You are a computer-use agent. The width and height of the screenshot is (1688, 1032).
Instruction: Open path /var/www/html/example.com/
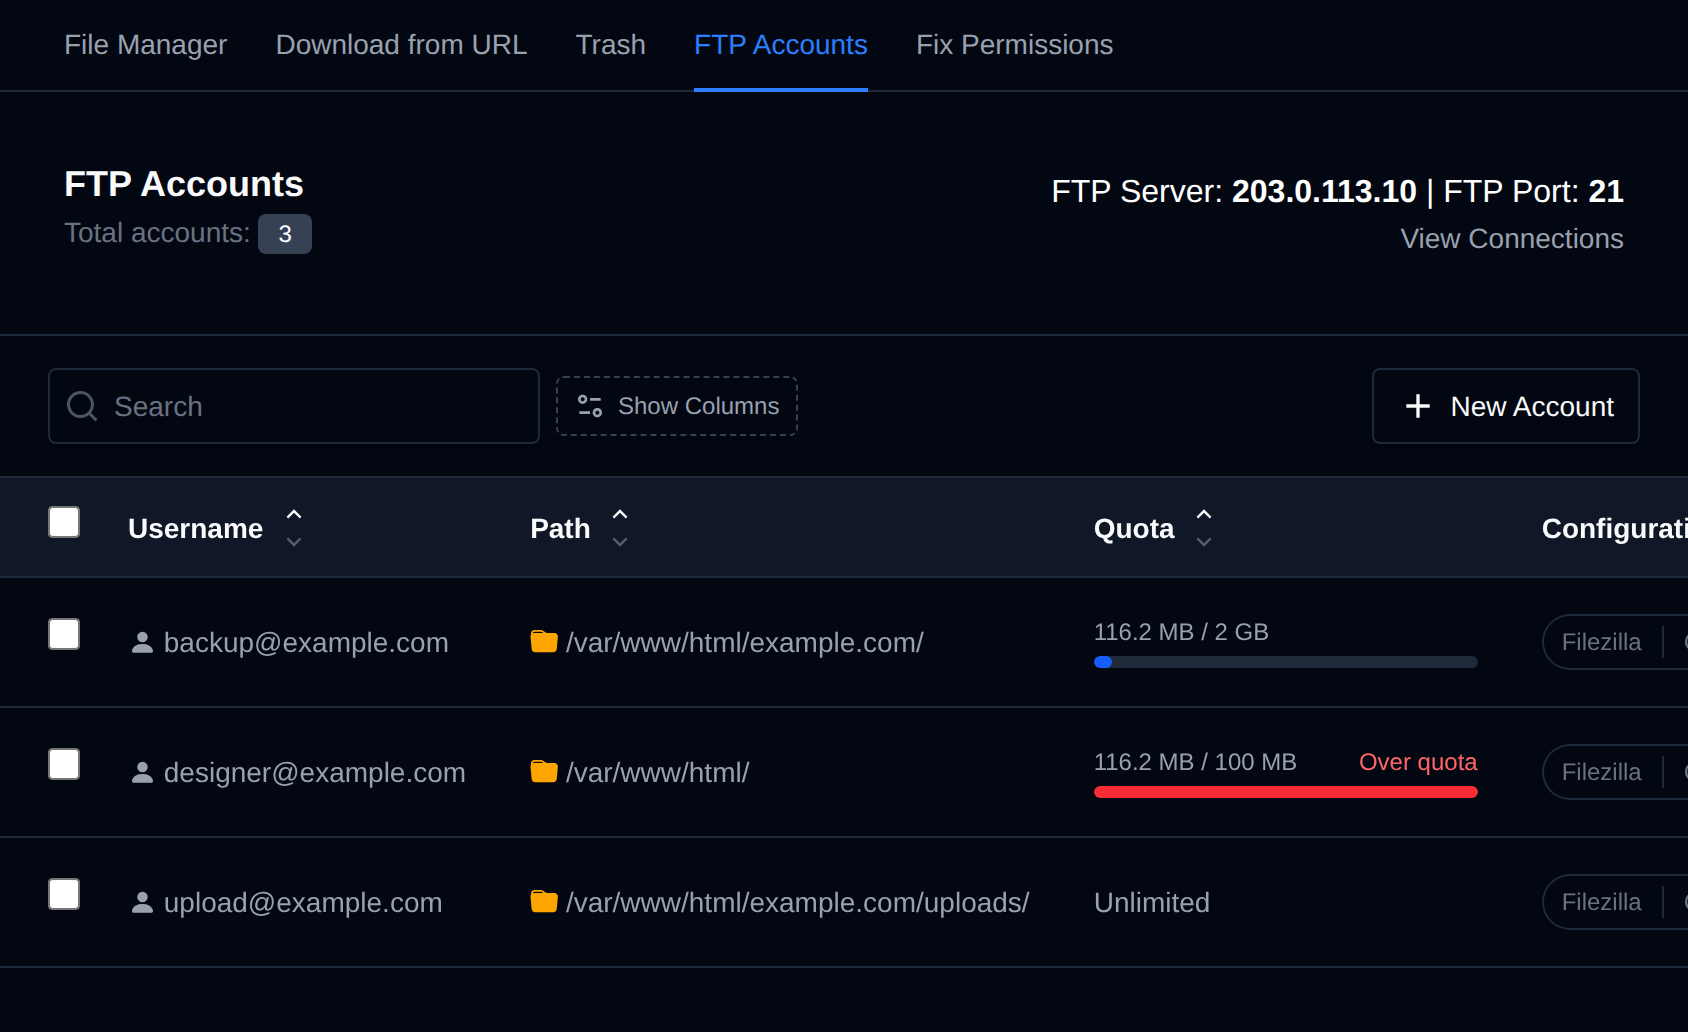[x=745, y=642]
